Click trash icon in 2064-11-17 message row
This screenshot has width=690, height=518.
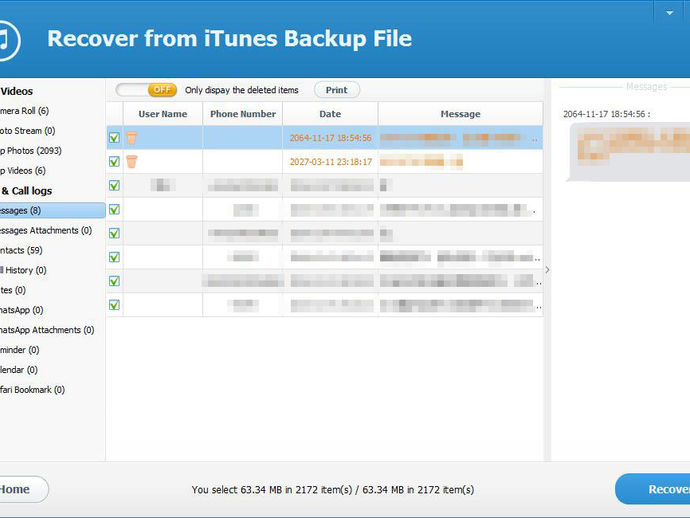tap(132, 138)
